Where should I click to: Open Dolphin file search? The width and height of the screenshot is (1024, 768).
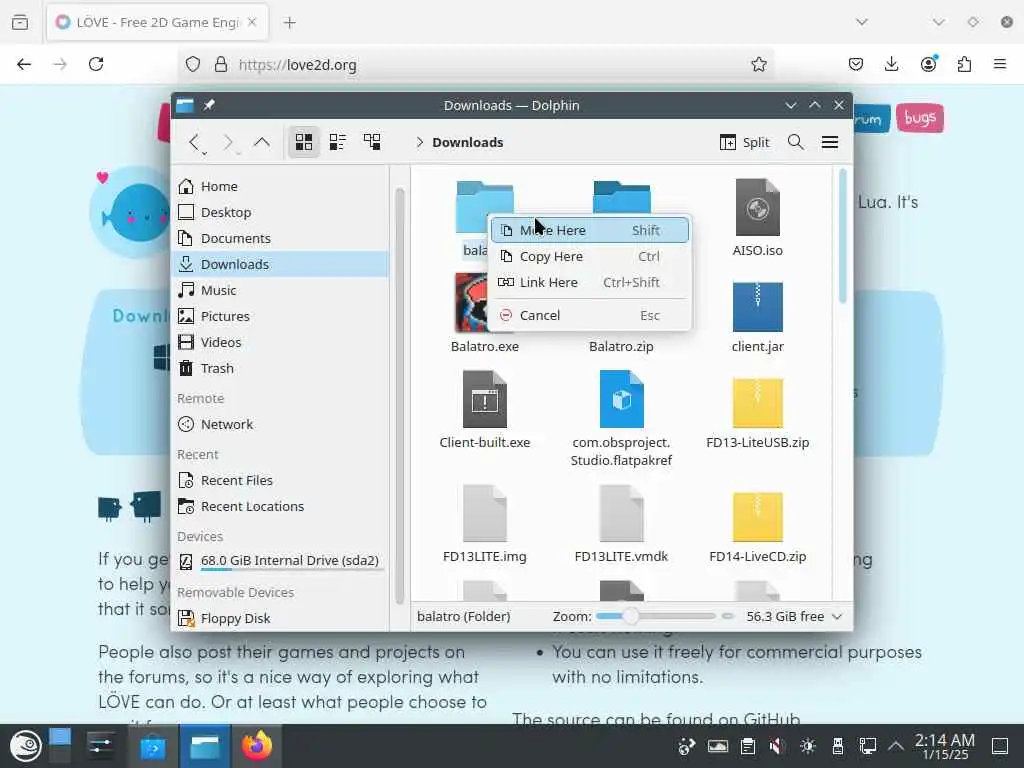[x=795, y=142]
